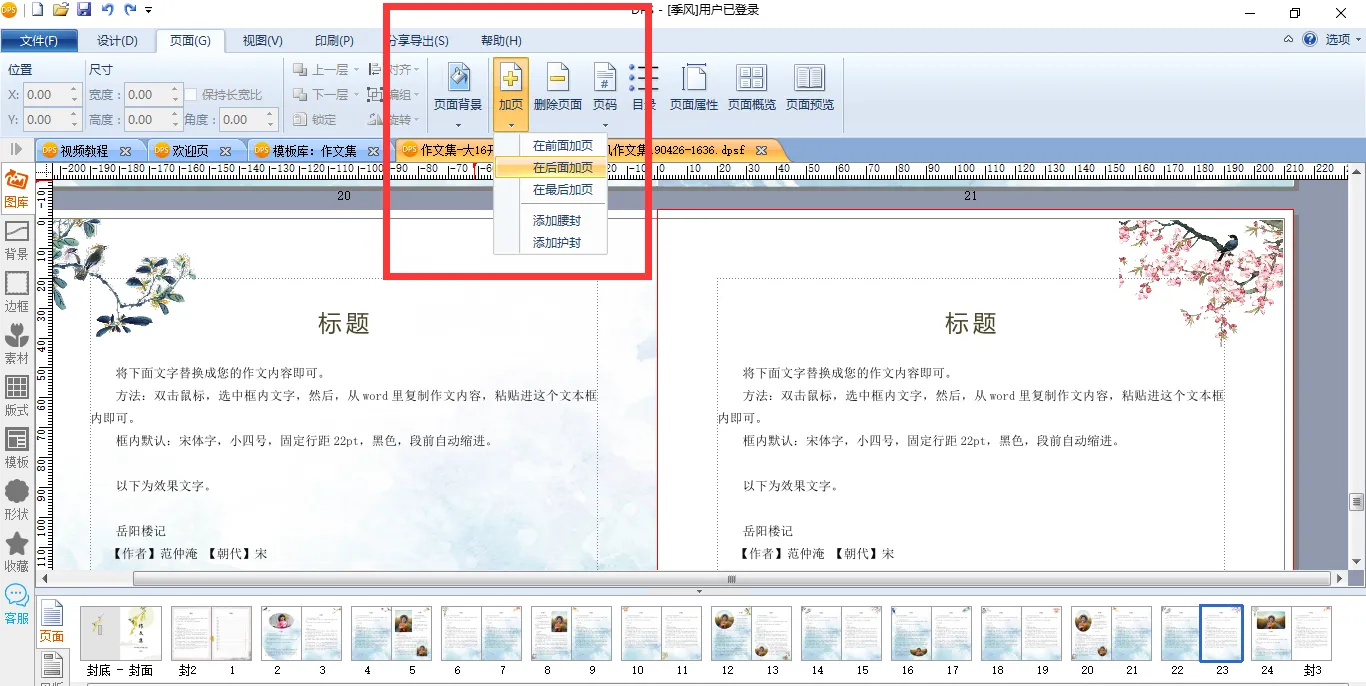
Task: Click the Redo arrow icon
Action: [130, 10]
